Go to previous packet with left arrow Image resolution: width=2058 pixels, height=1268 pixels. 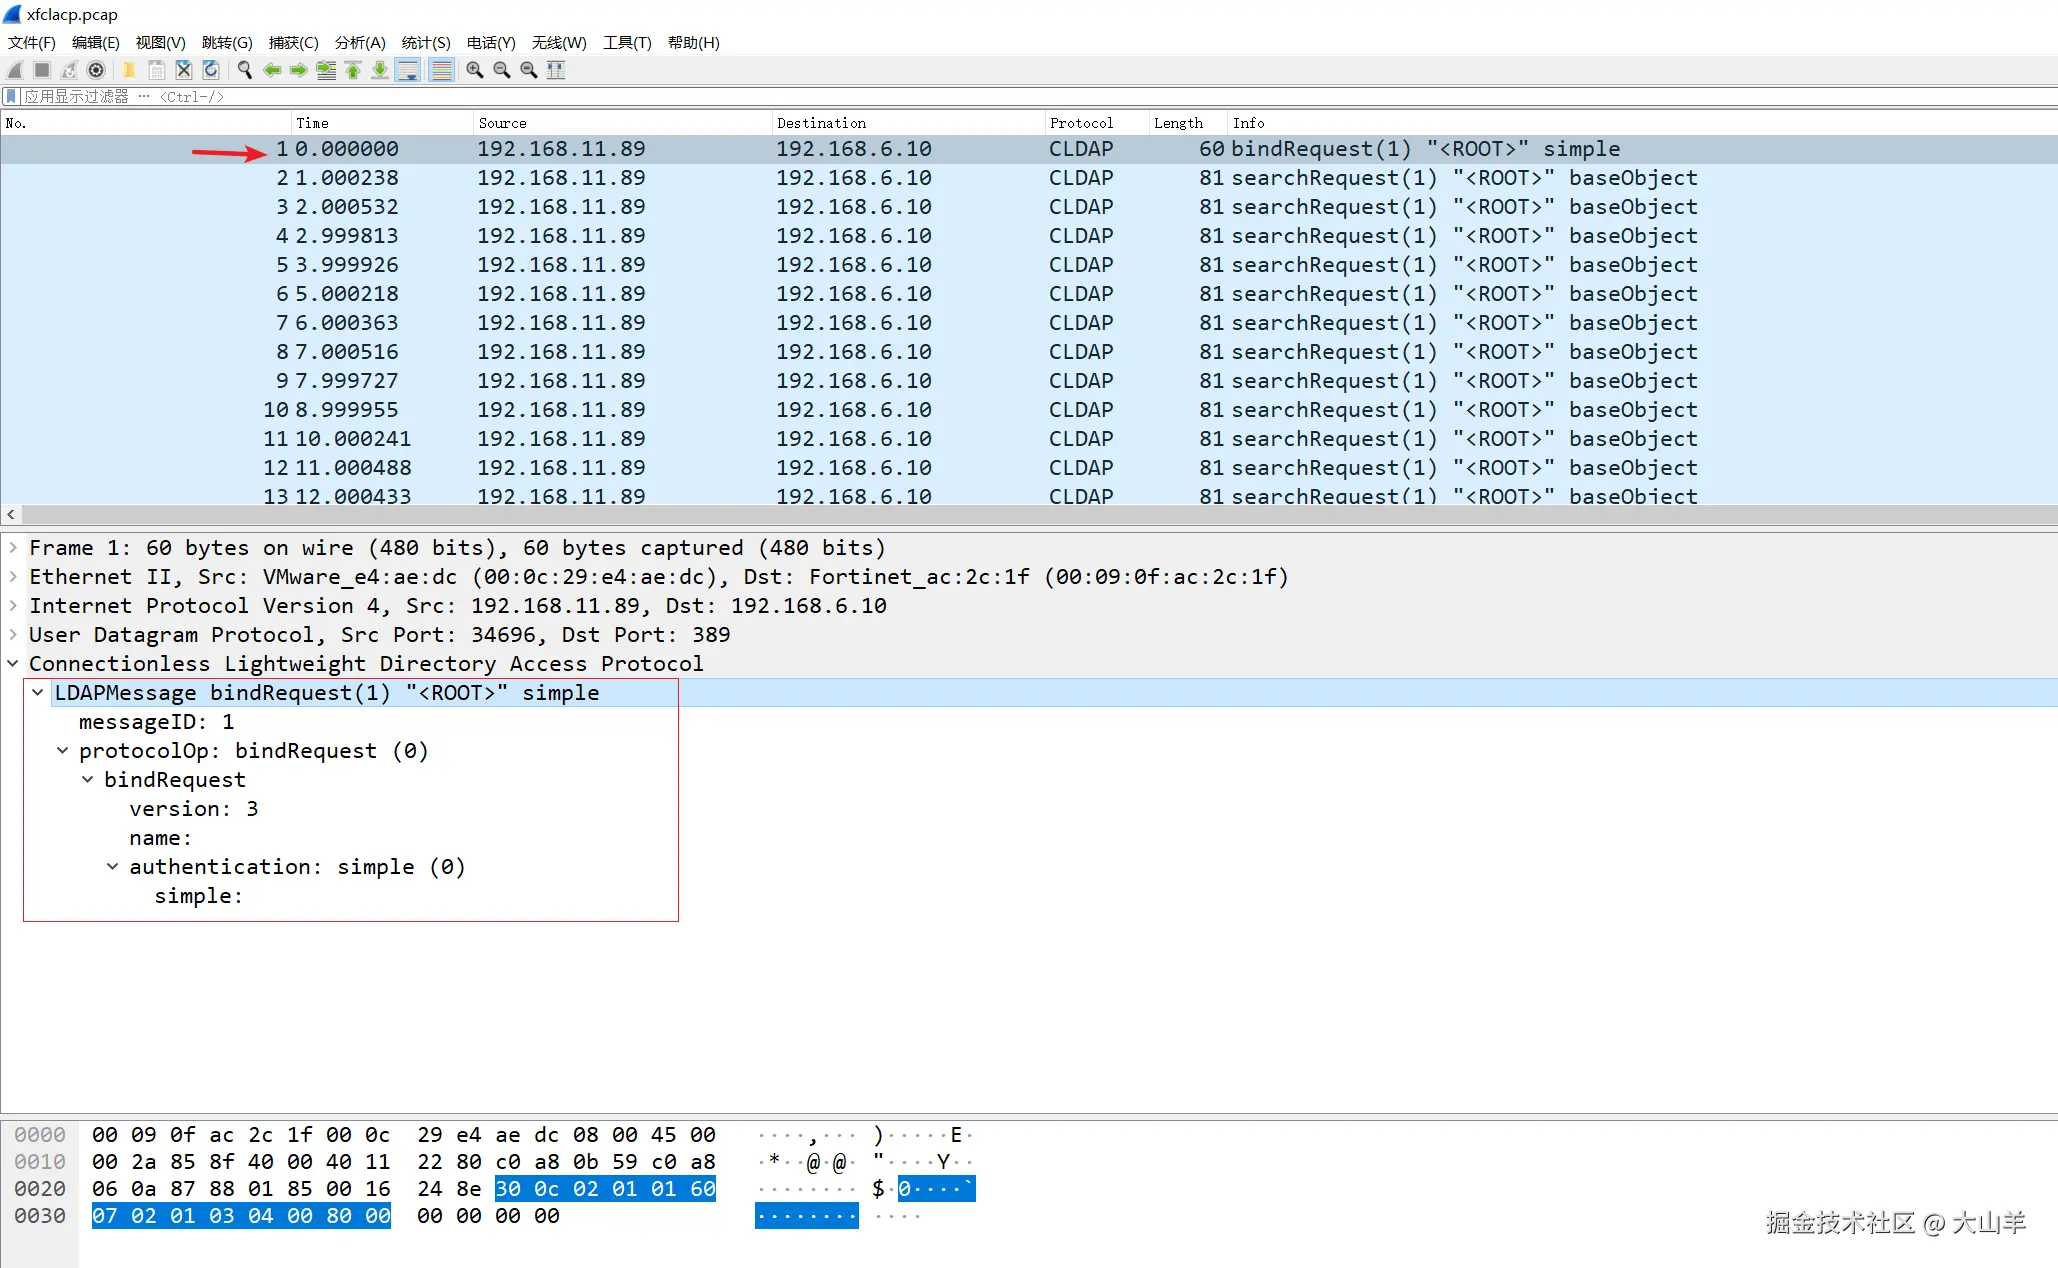coord(271,70)
